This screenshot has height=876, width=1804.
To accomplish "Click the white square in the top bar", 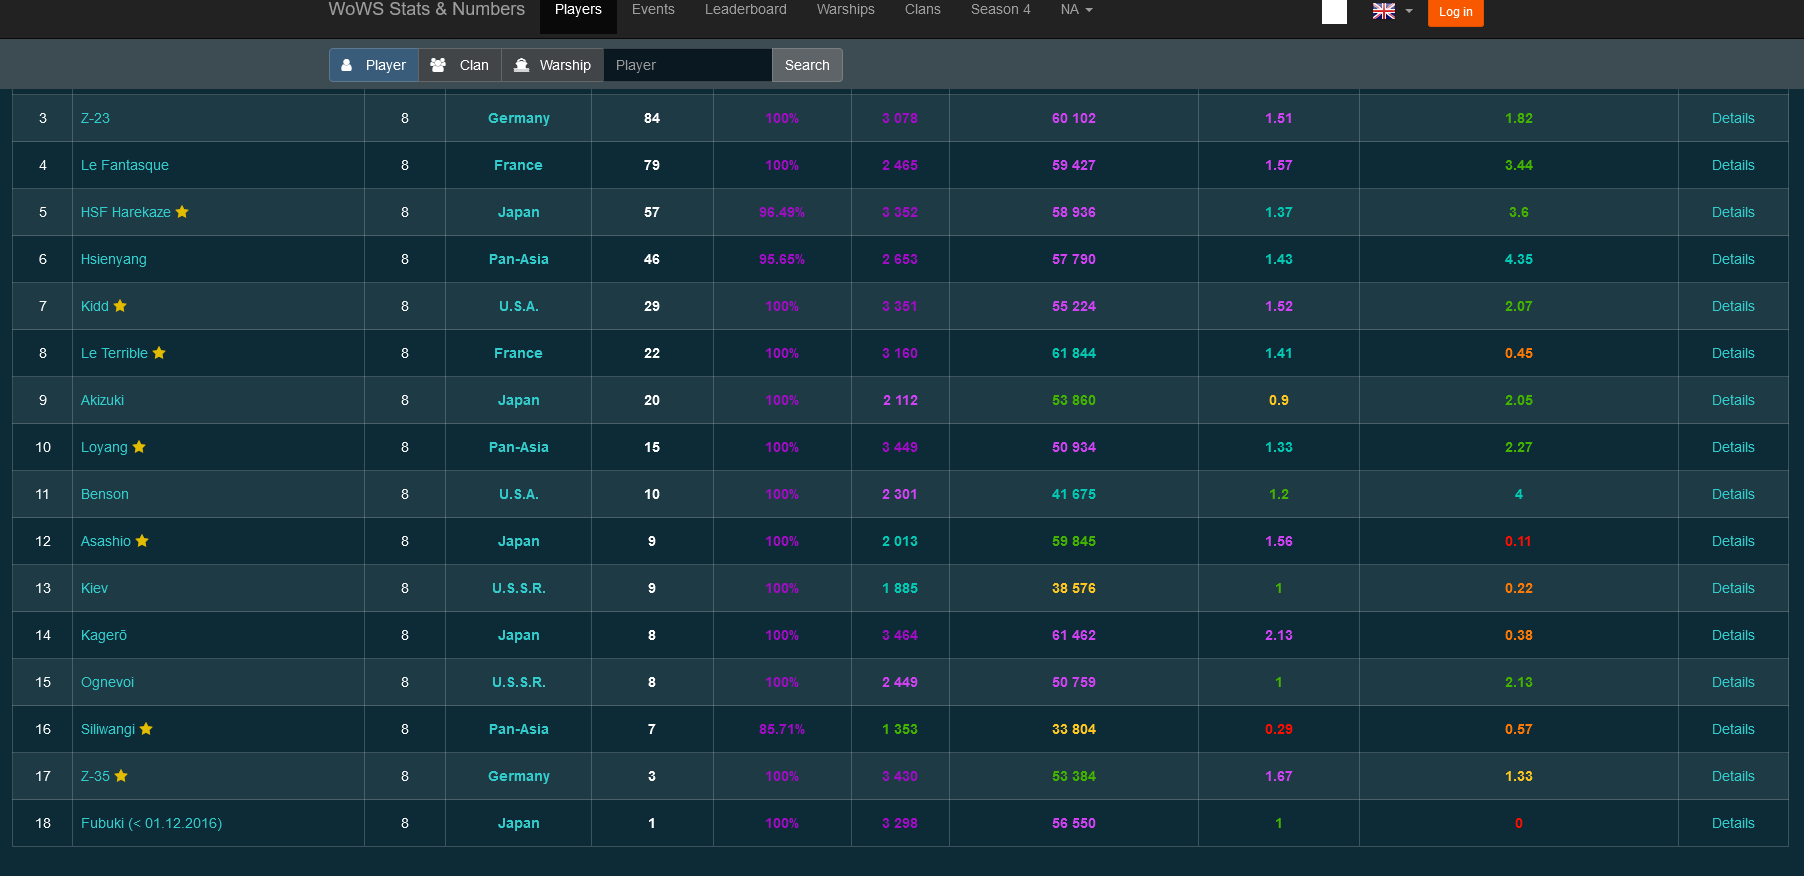I will [1334, 12].
